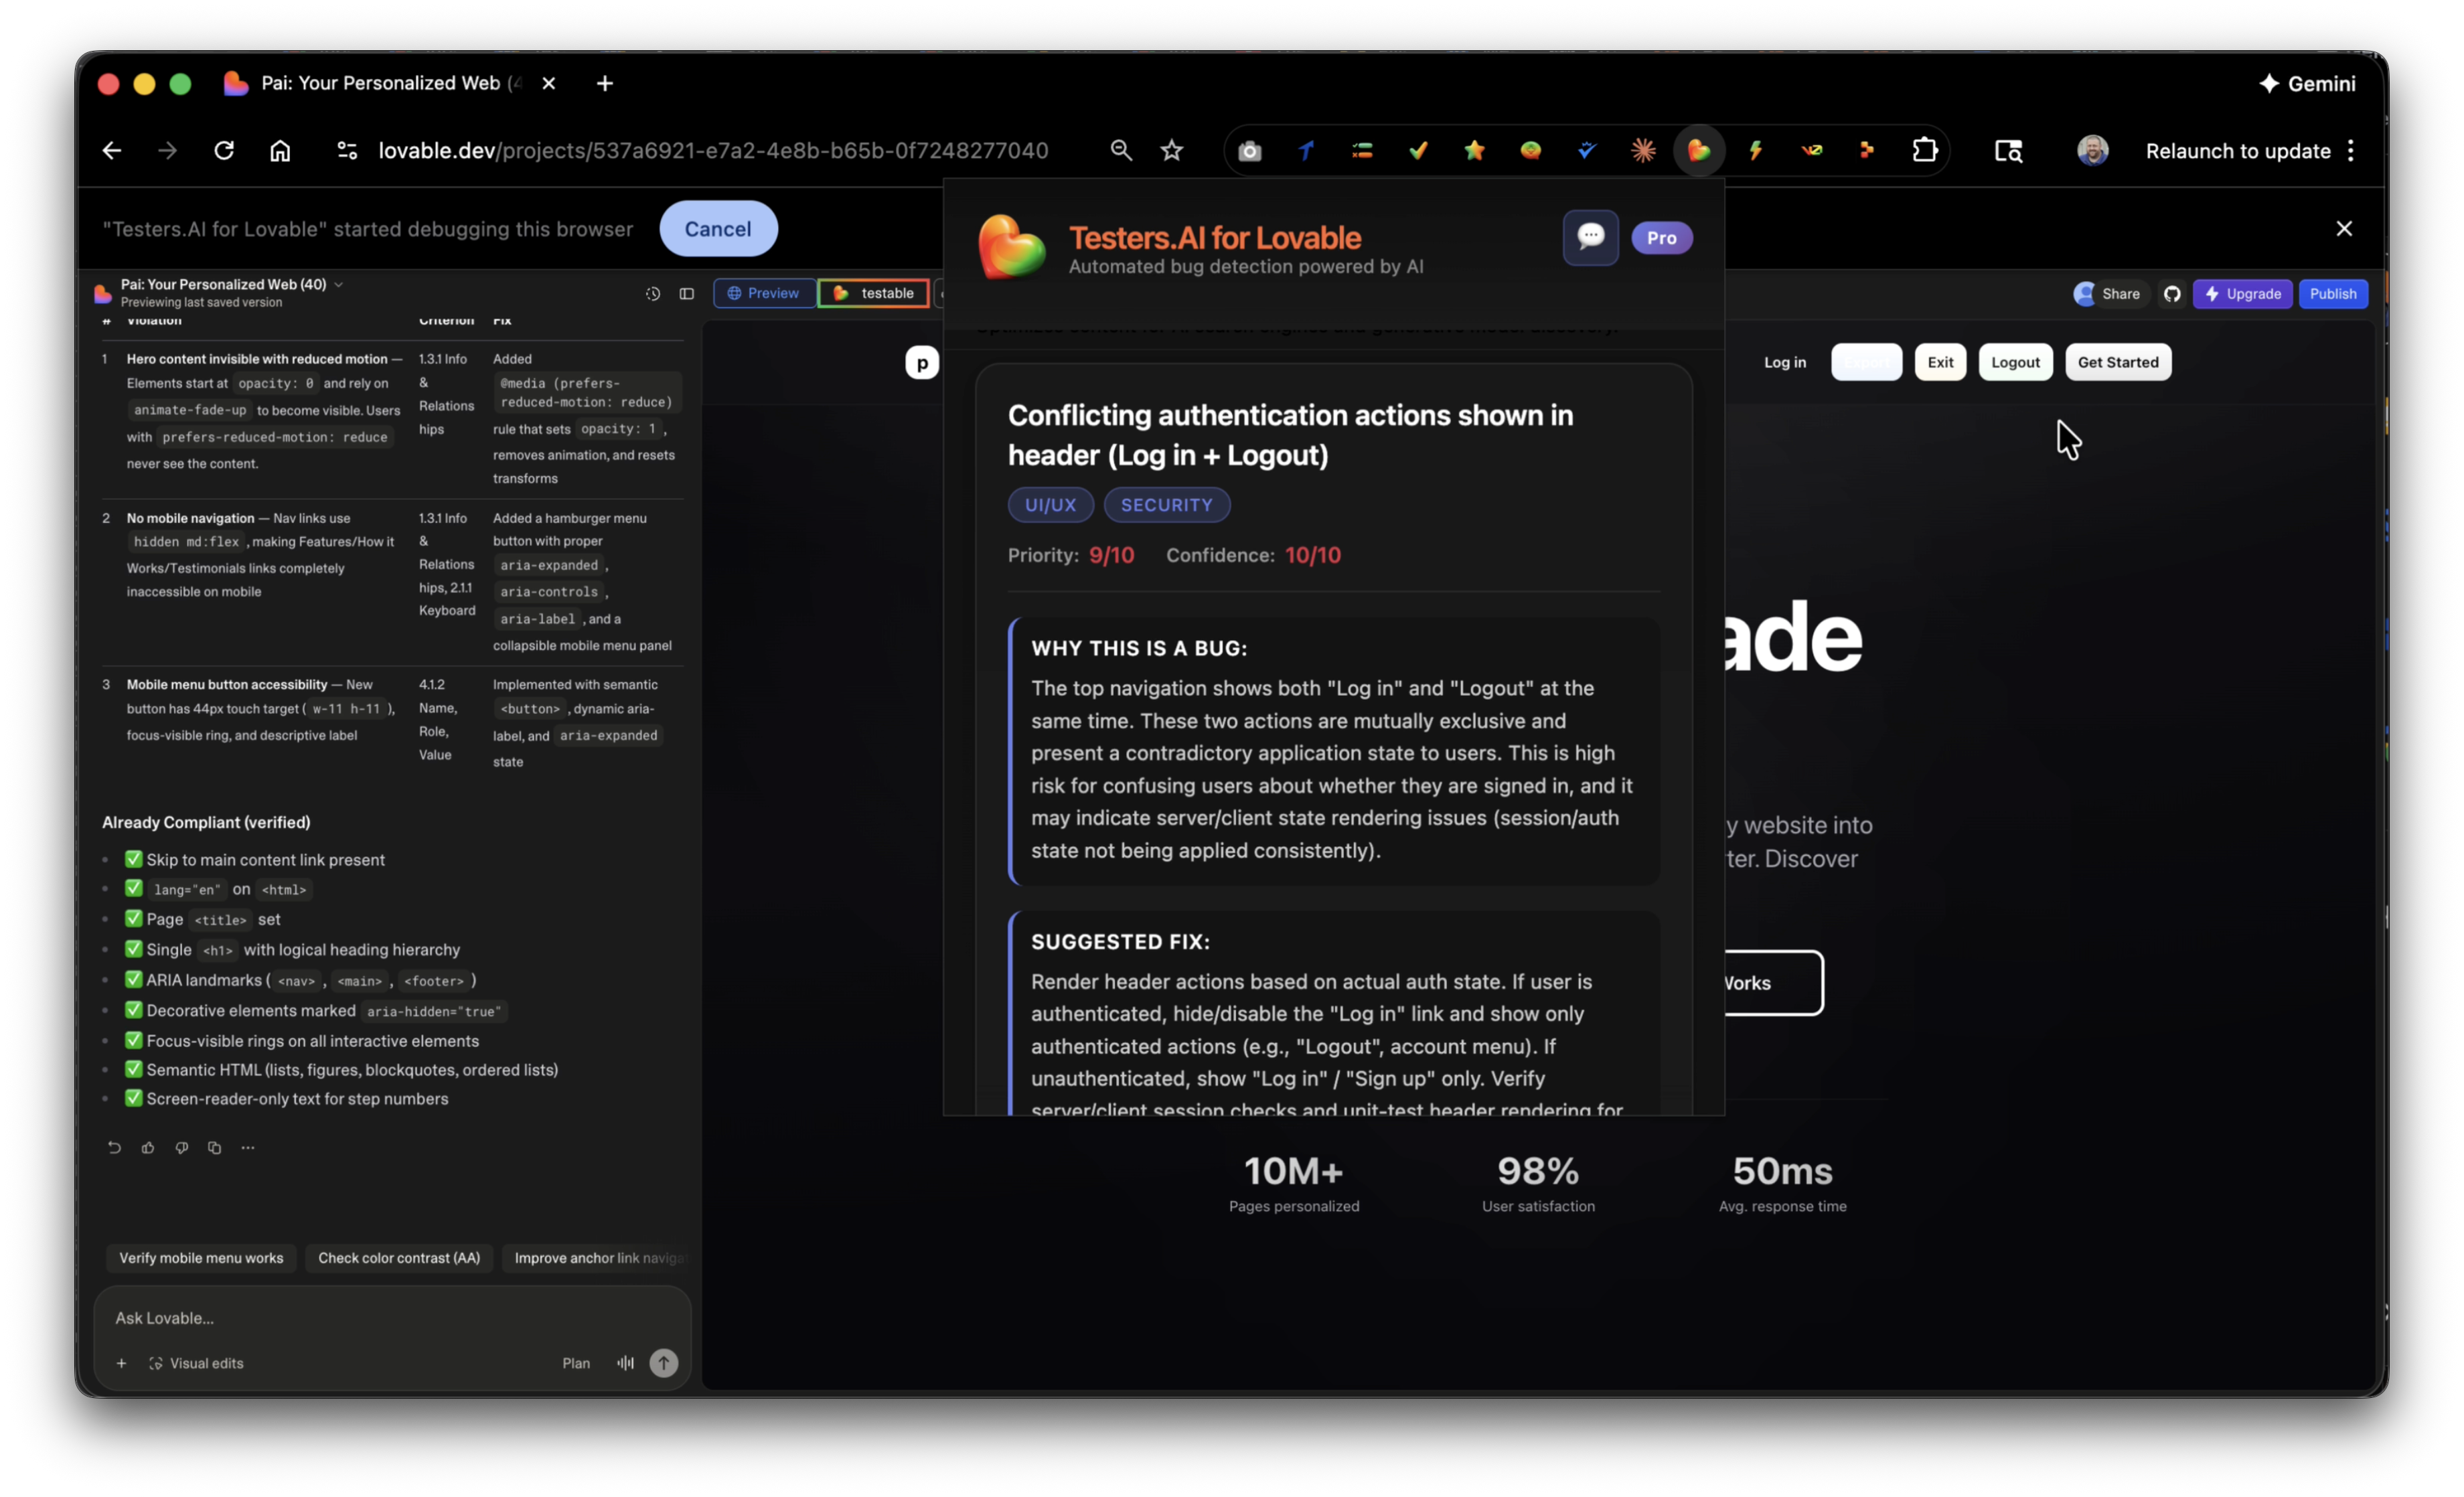
Task: Click the thumbs down feedback icon
Action: [181, 1148]
